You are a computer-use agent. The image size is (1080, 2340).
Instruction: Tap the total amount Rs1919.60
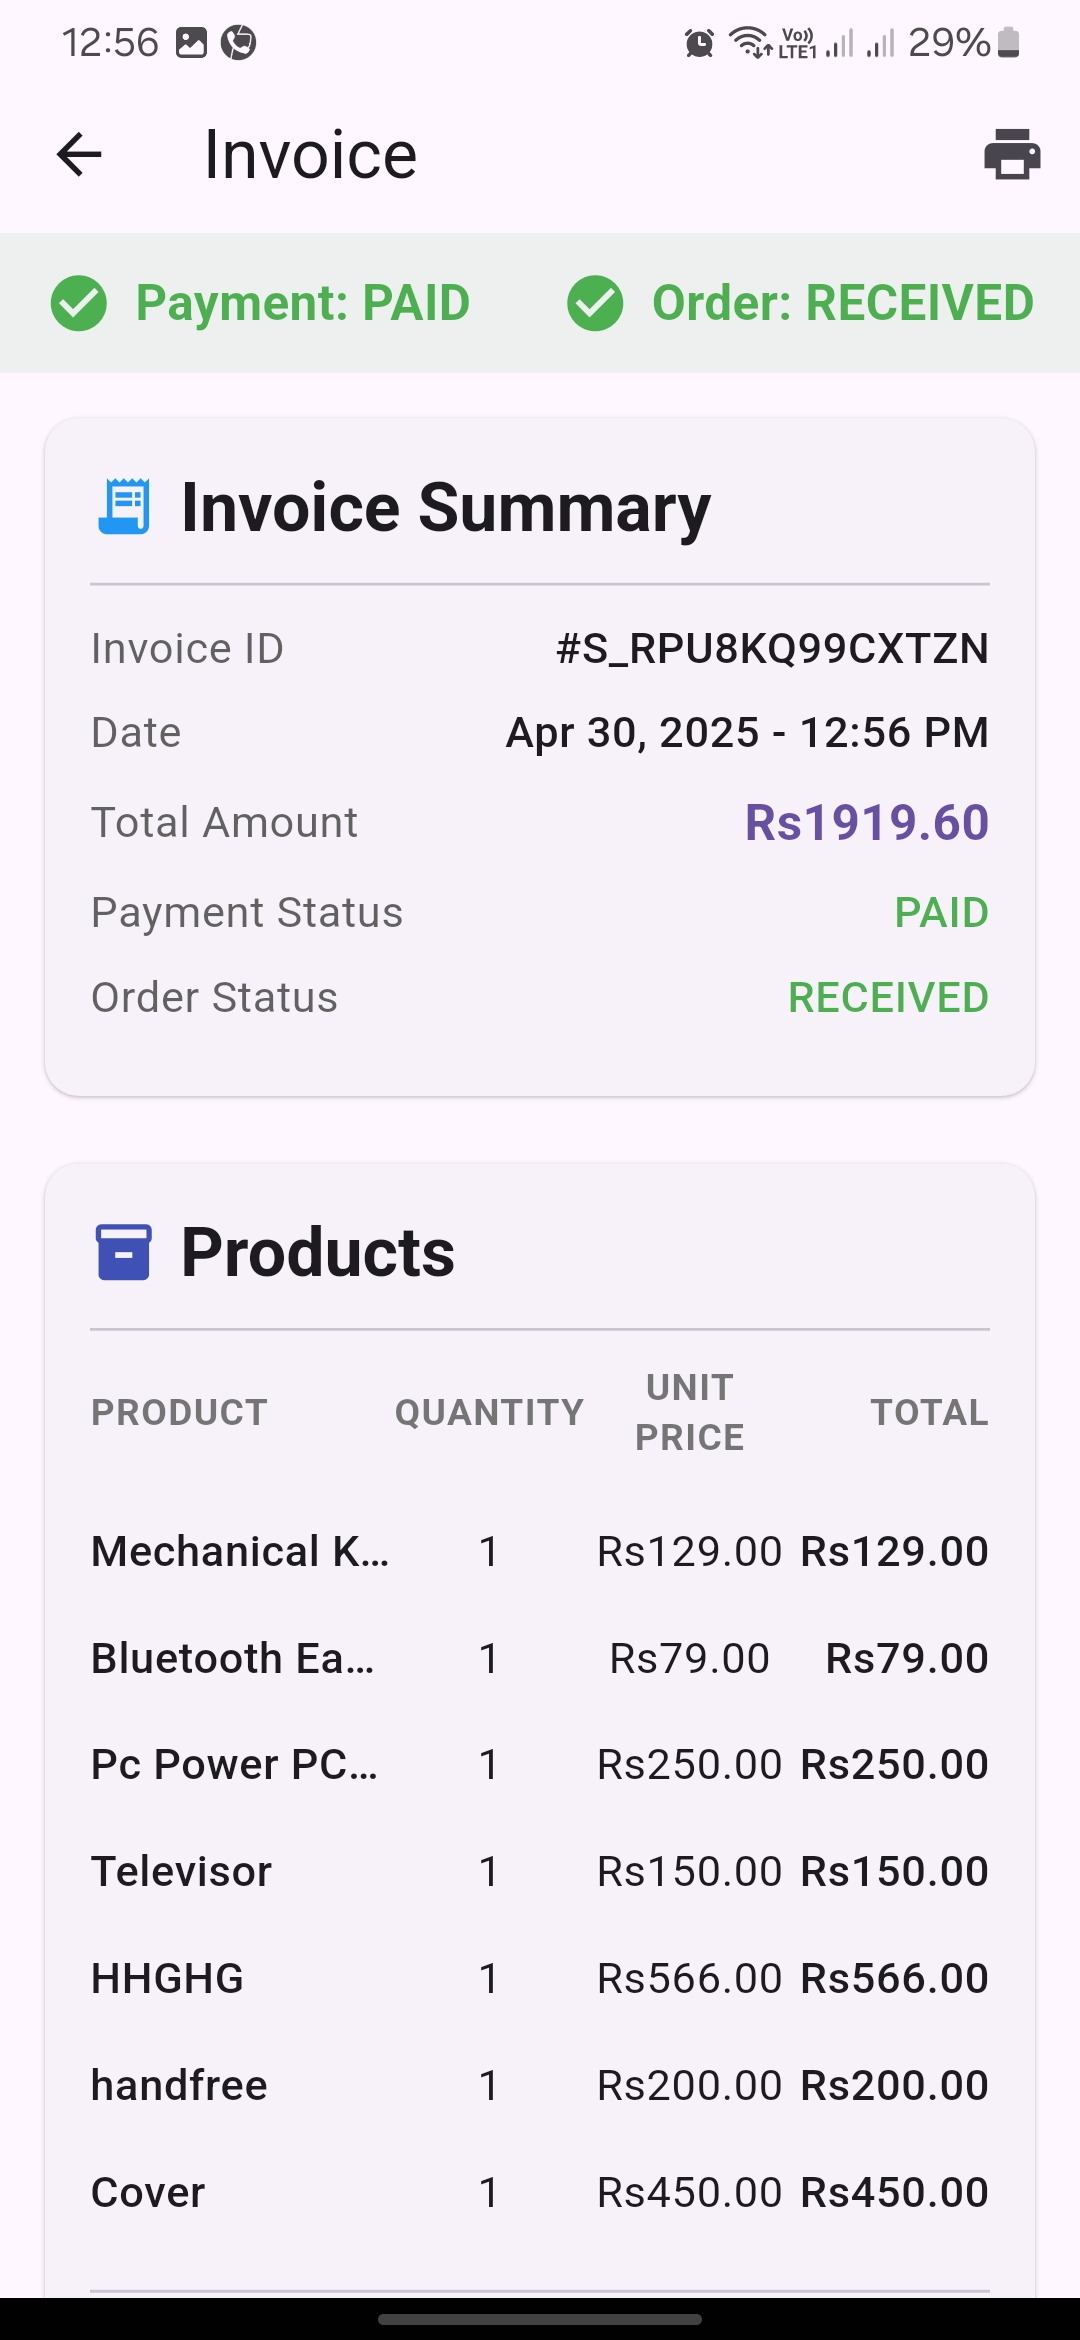coord(866,823)
